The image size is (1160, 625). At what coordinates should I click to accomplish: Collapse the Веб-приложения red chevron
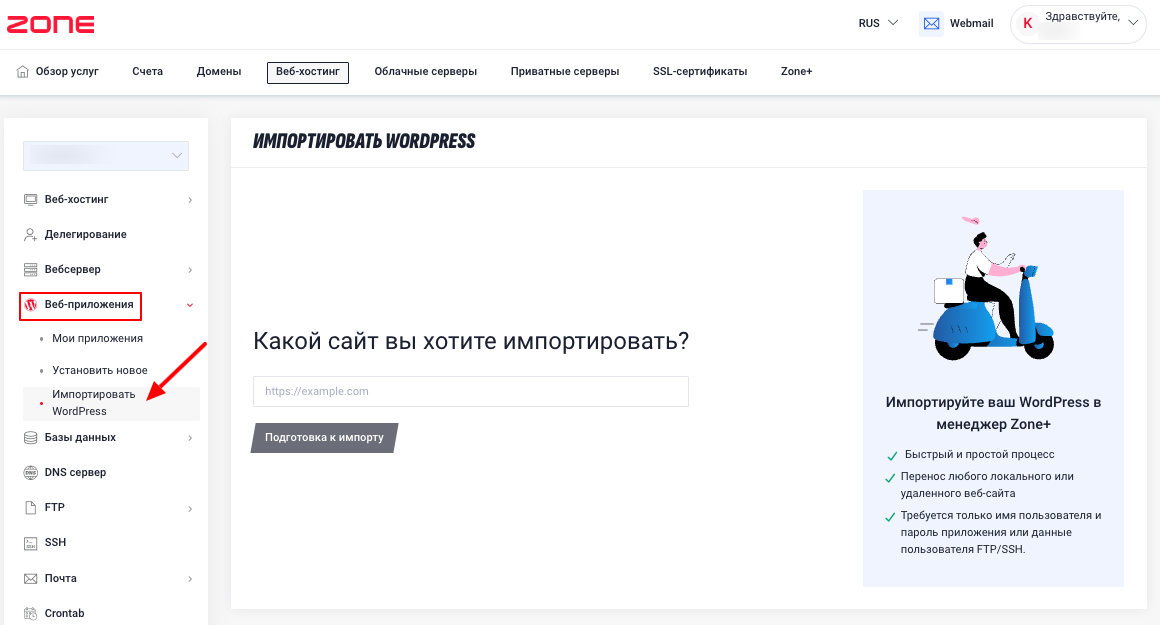(190, 305)
